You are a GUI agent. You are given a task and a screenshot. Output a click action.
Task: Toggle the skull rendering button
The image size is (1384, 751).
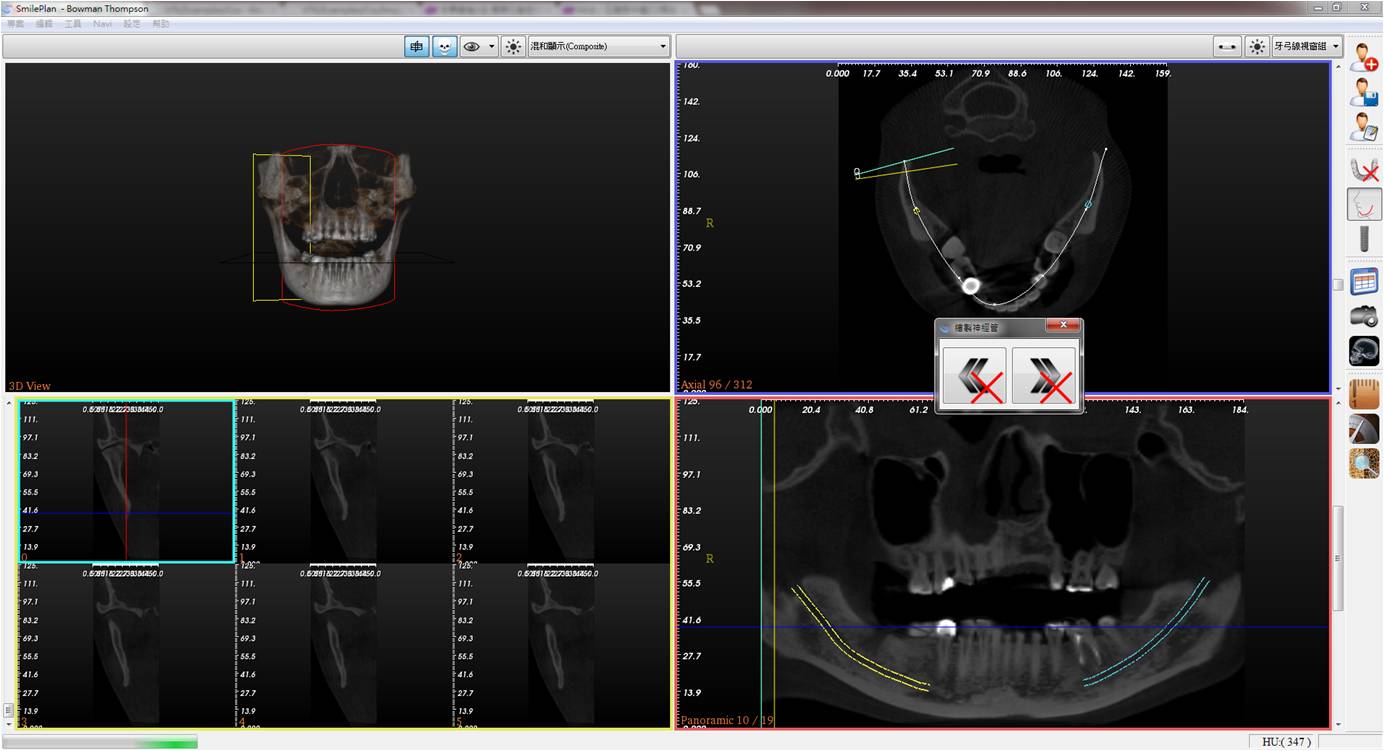coord(444,47)
